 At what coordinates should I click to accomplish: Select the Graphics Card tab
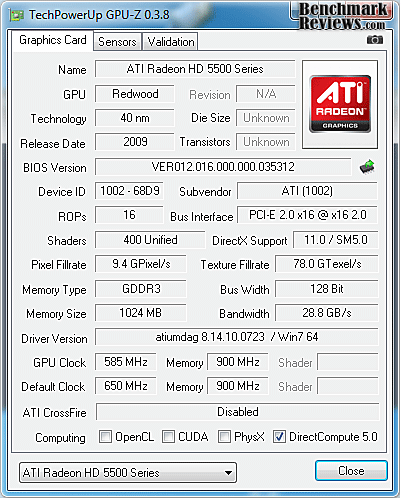[53, 40]
